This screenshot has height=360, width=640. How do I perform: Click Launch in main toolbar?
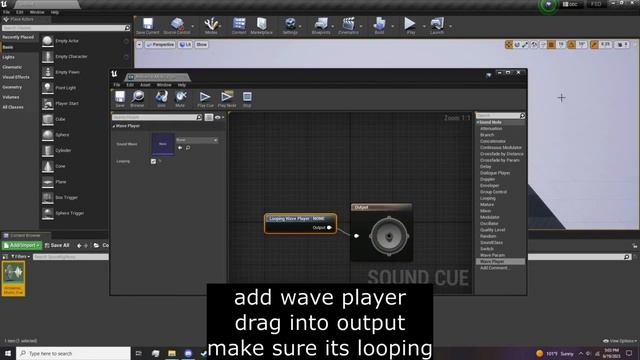[437, 26]
